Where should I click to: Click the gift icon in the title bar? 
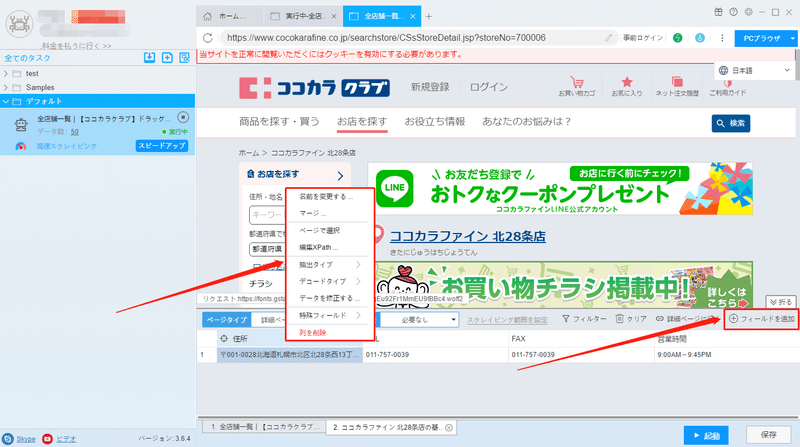(718, 12)
